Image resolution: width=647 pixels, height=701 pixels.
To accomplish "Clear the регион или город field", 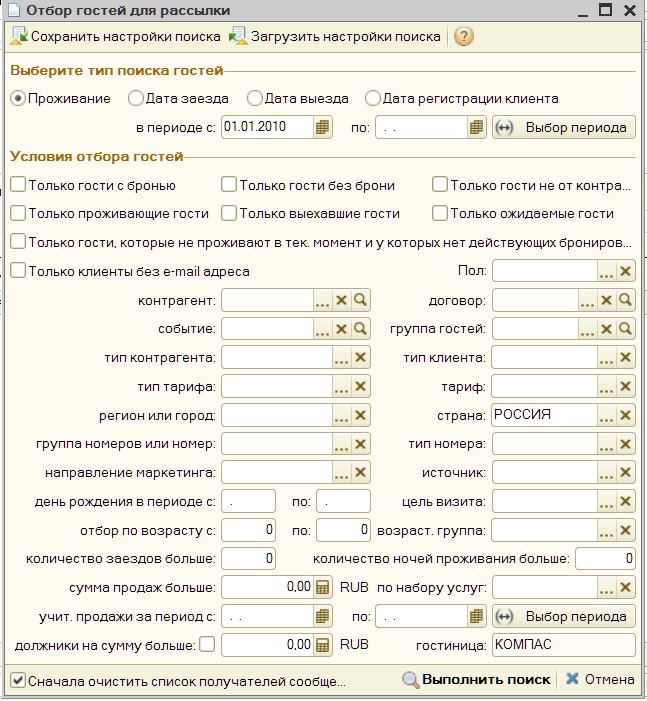I will [360, 415].
